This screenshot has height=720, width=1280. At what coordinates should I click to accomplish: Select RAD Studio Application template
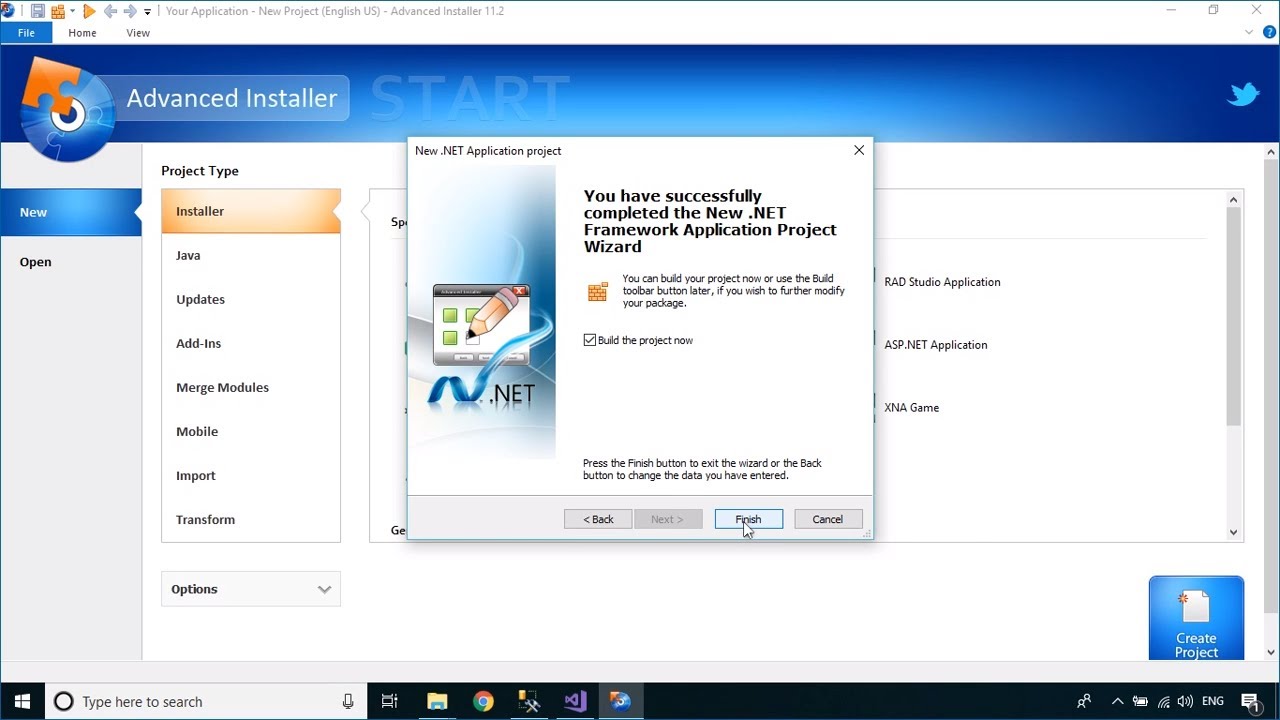(942, 282)
